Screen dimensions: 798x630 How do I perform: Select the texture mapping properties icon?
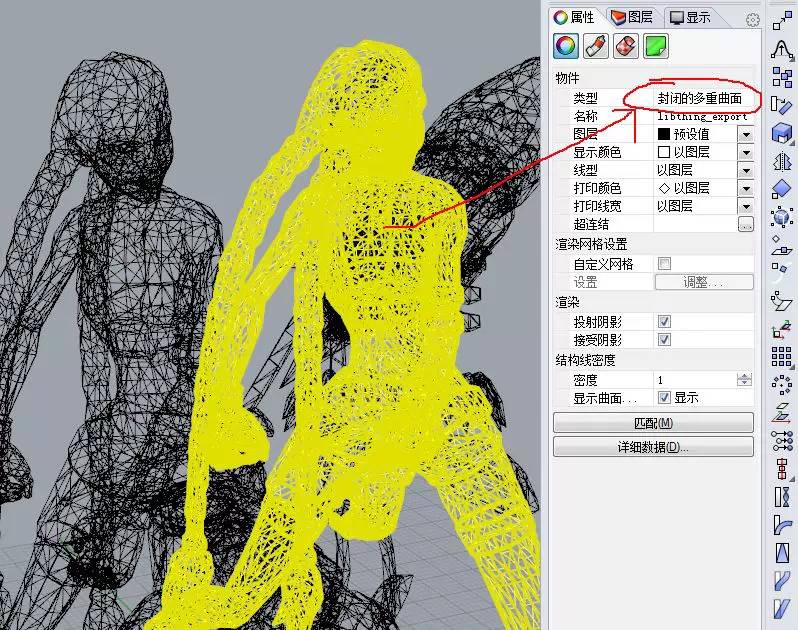625,46
